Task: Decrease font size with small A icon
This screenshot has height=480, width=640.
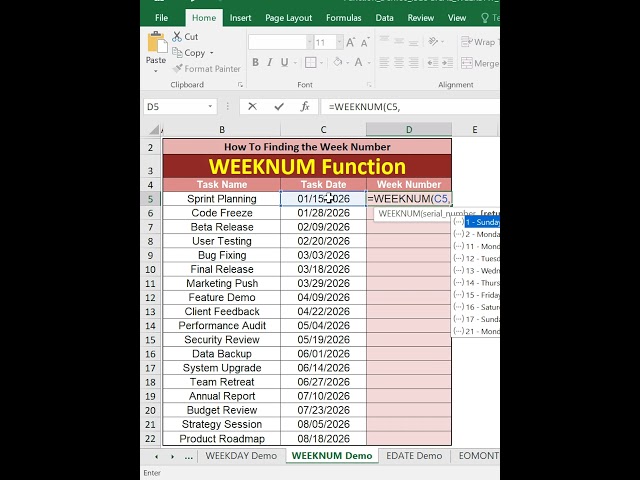Action: [x=365, y=42]
